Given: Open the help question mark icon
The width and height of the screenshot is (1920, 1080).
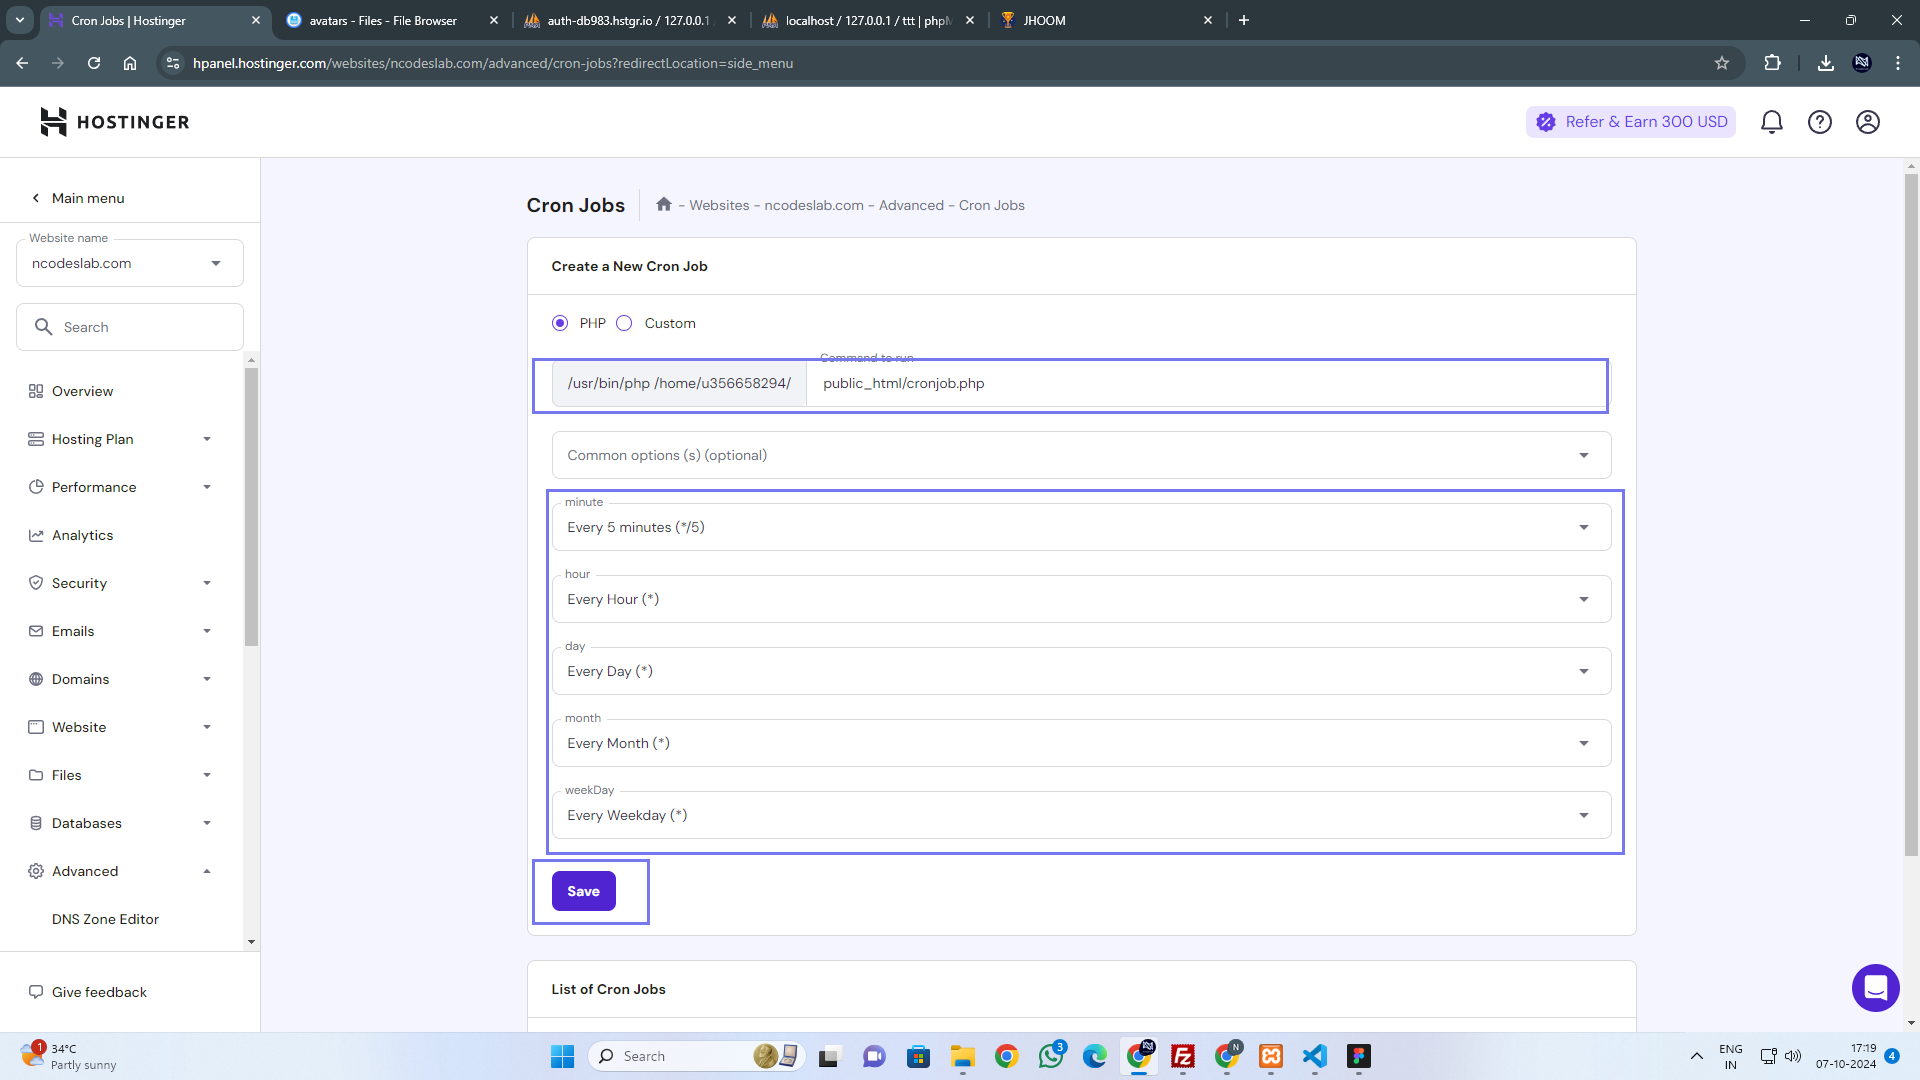Looking at the screenshot, I should click(1819, 122).
